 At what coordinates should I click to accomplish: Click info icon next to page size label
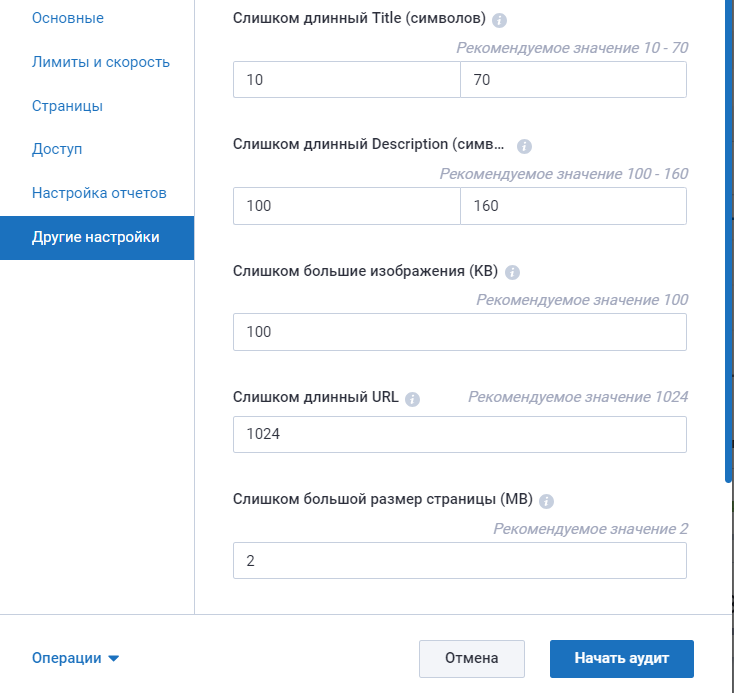[547, 502]
